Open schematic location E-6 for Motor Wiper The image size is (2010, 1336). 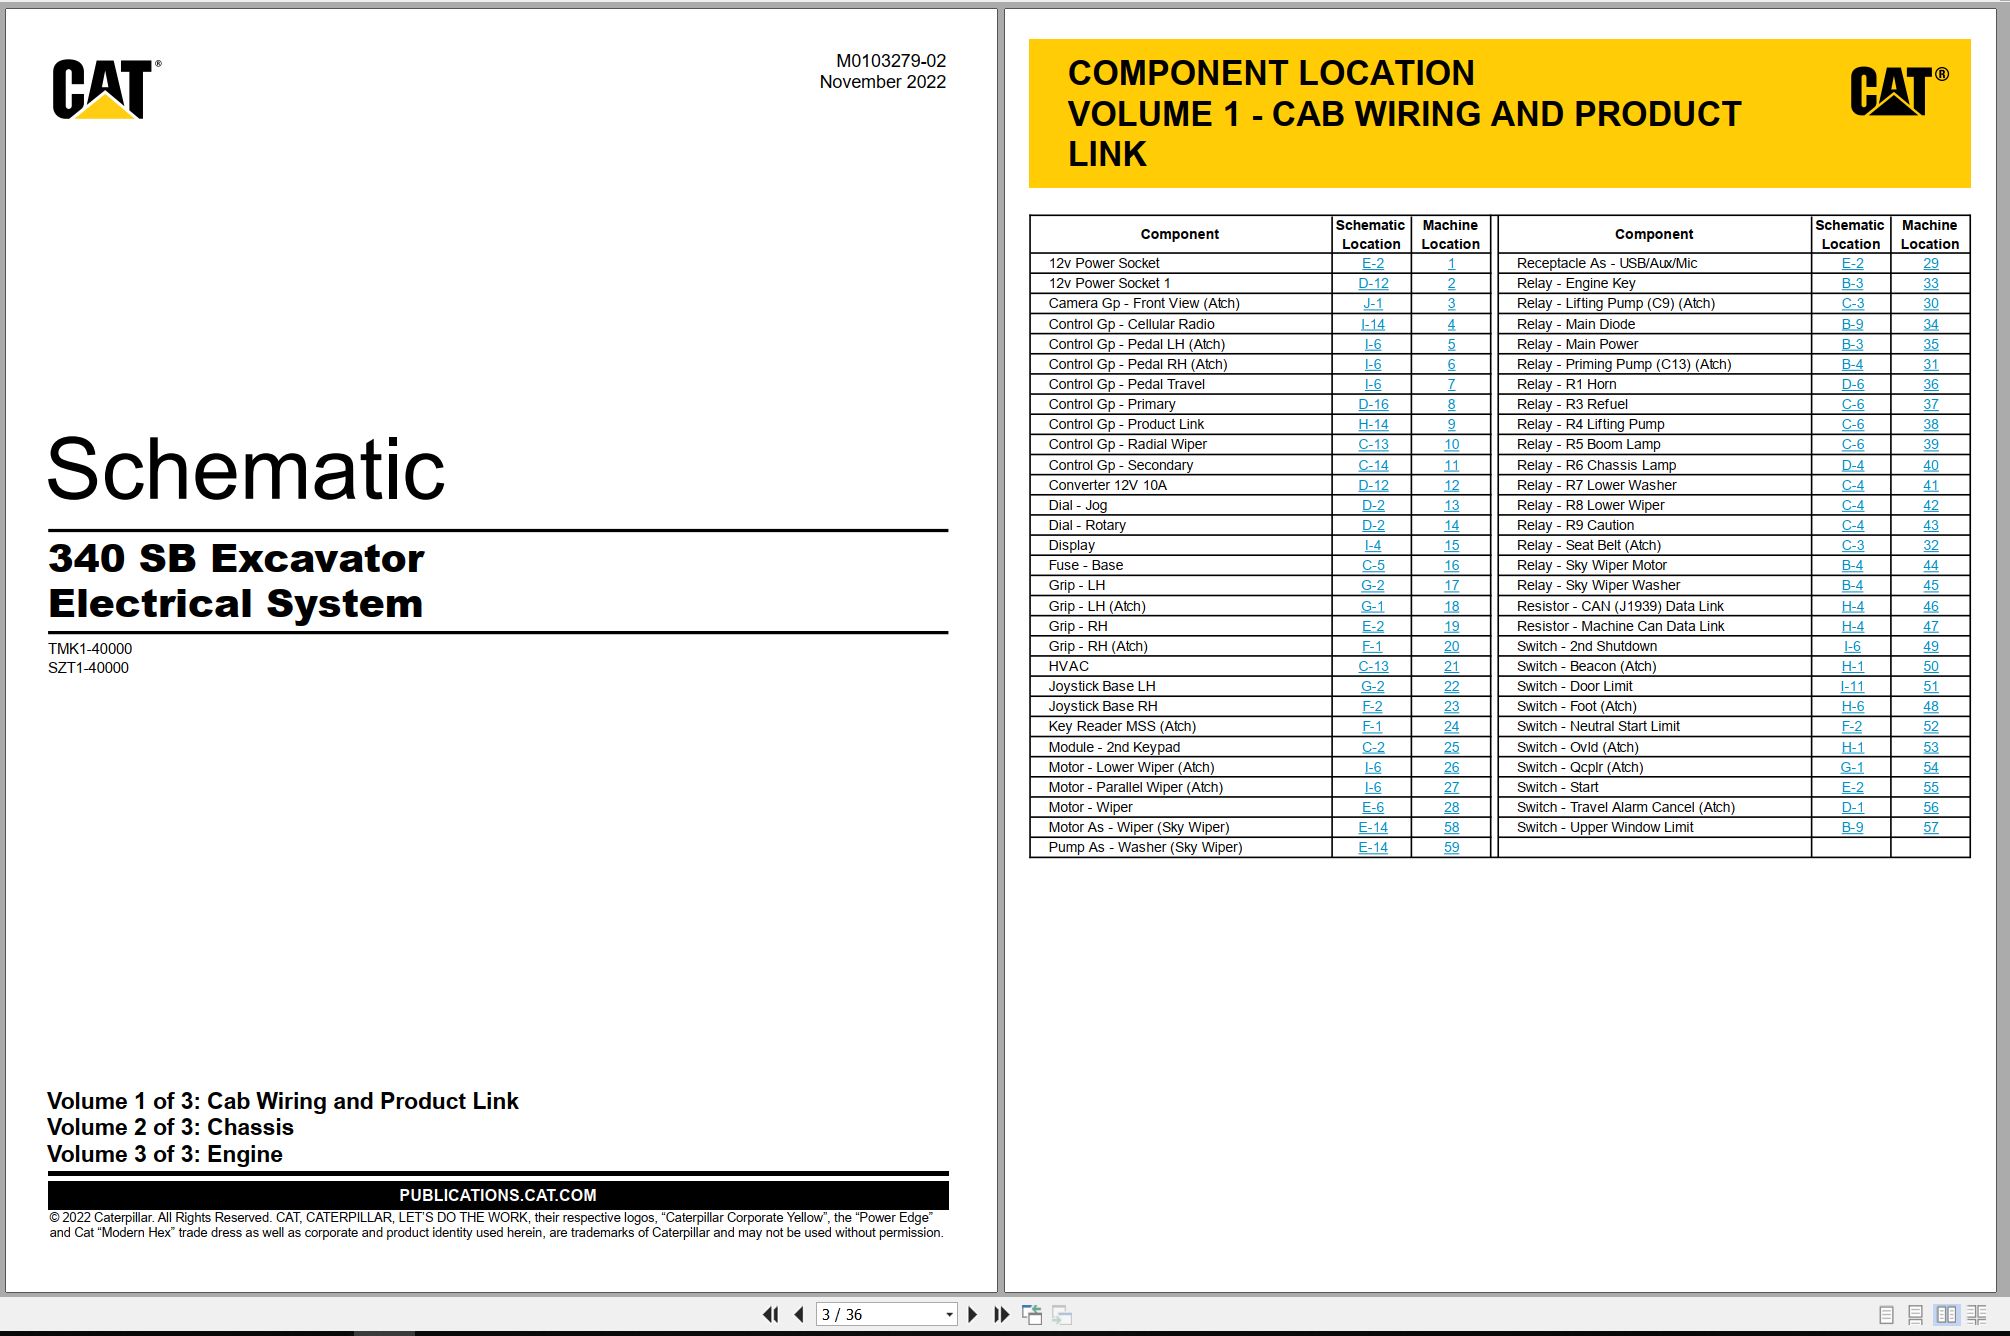click(x=1373, y=807)
